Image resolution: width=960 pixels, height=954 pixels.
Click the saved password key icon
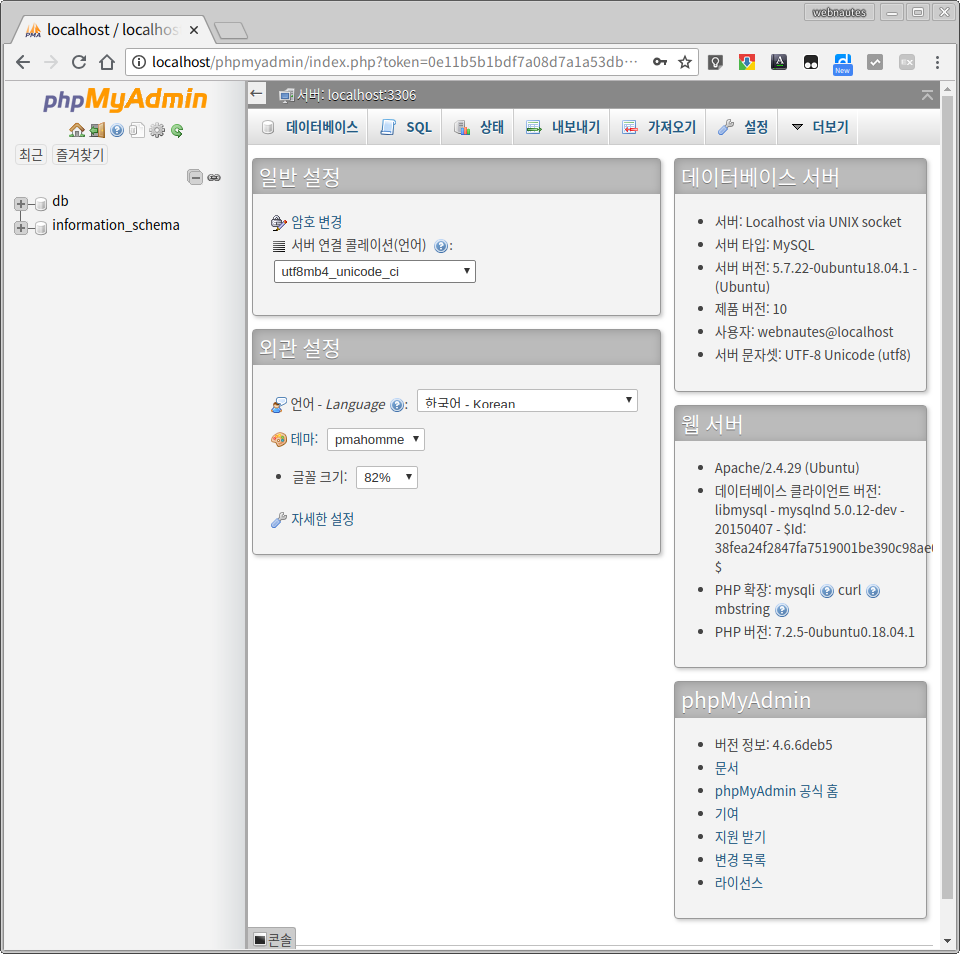pyautogui.click(x=659, y=62)
